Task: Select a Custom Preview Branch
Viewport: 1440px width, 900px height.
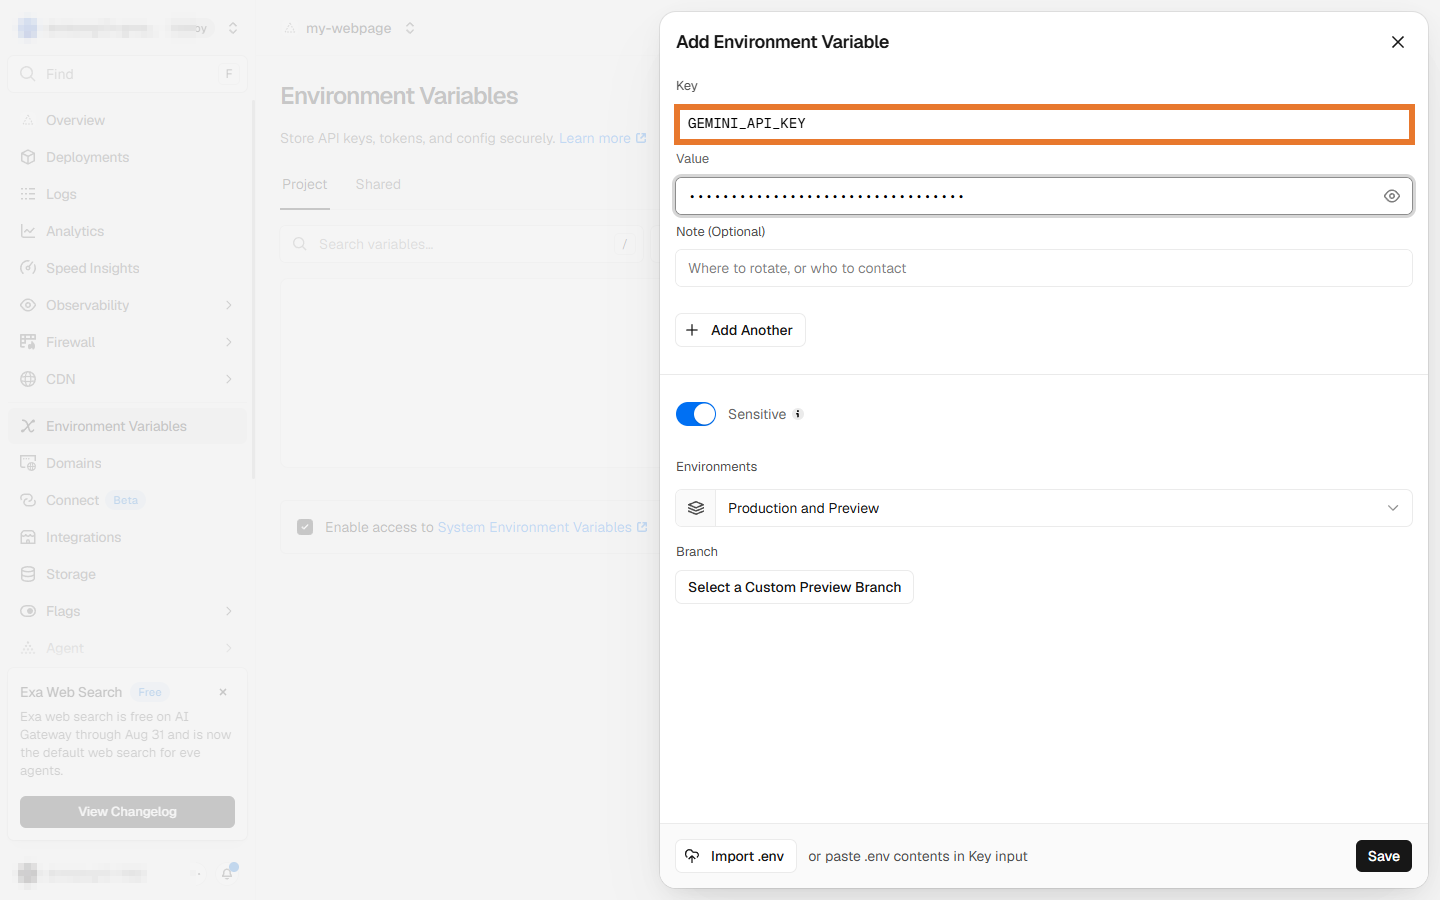Action: pos(794,587)
